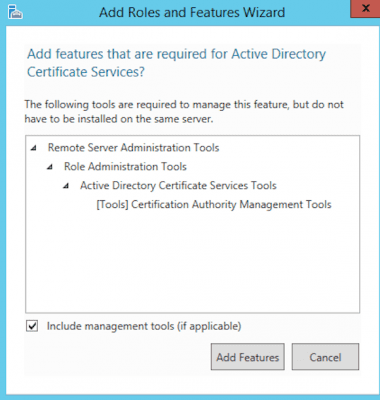Highlight Active Directory Certificate Services Tools
The height and width of the screenshot is (400, 380).
point(178,186)
